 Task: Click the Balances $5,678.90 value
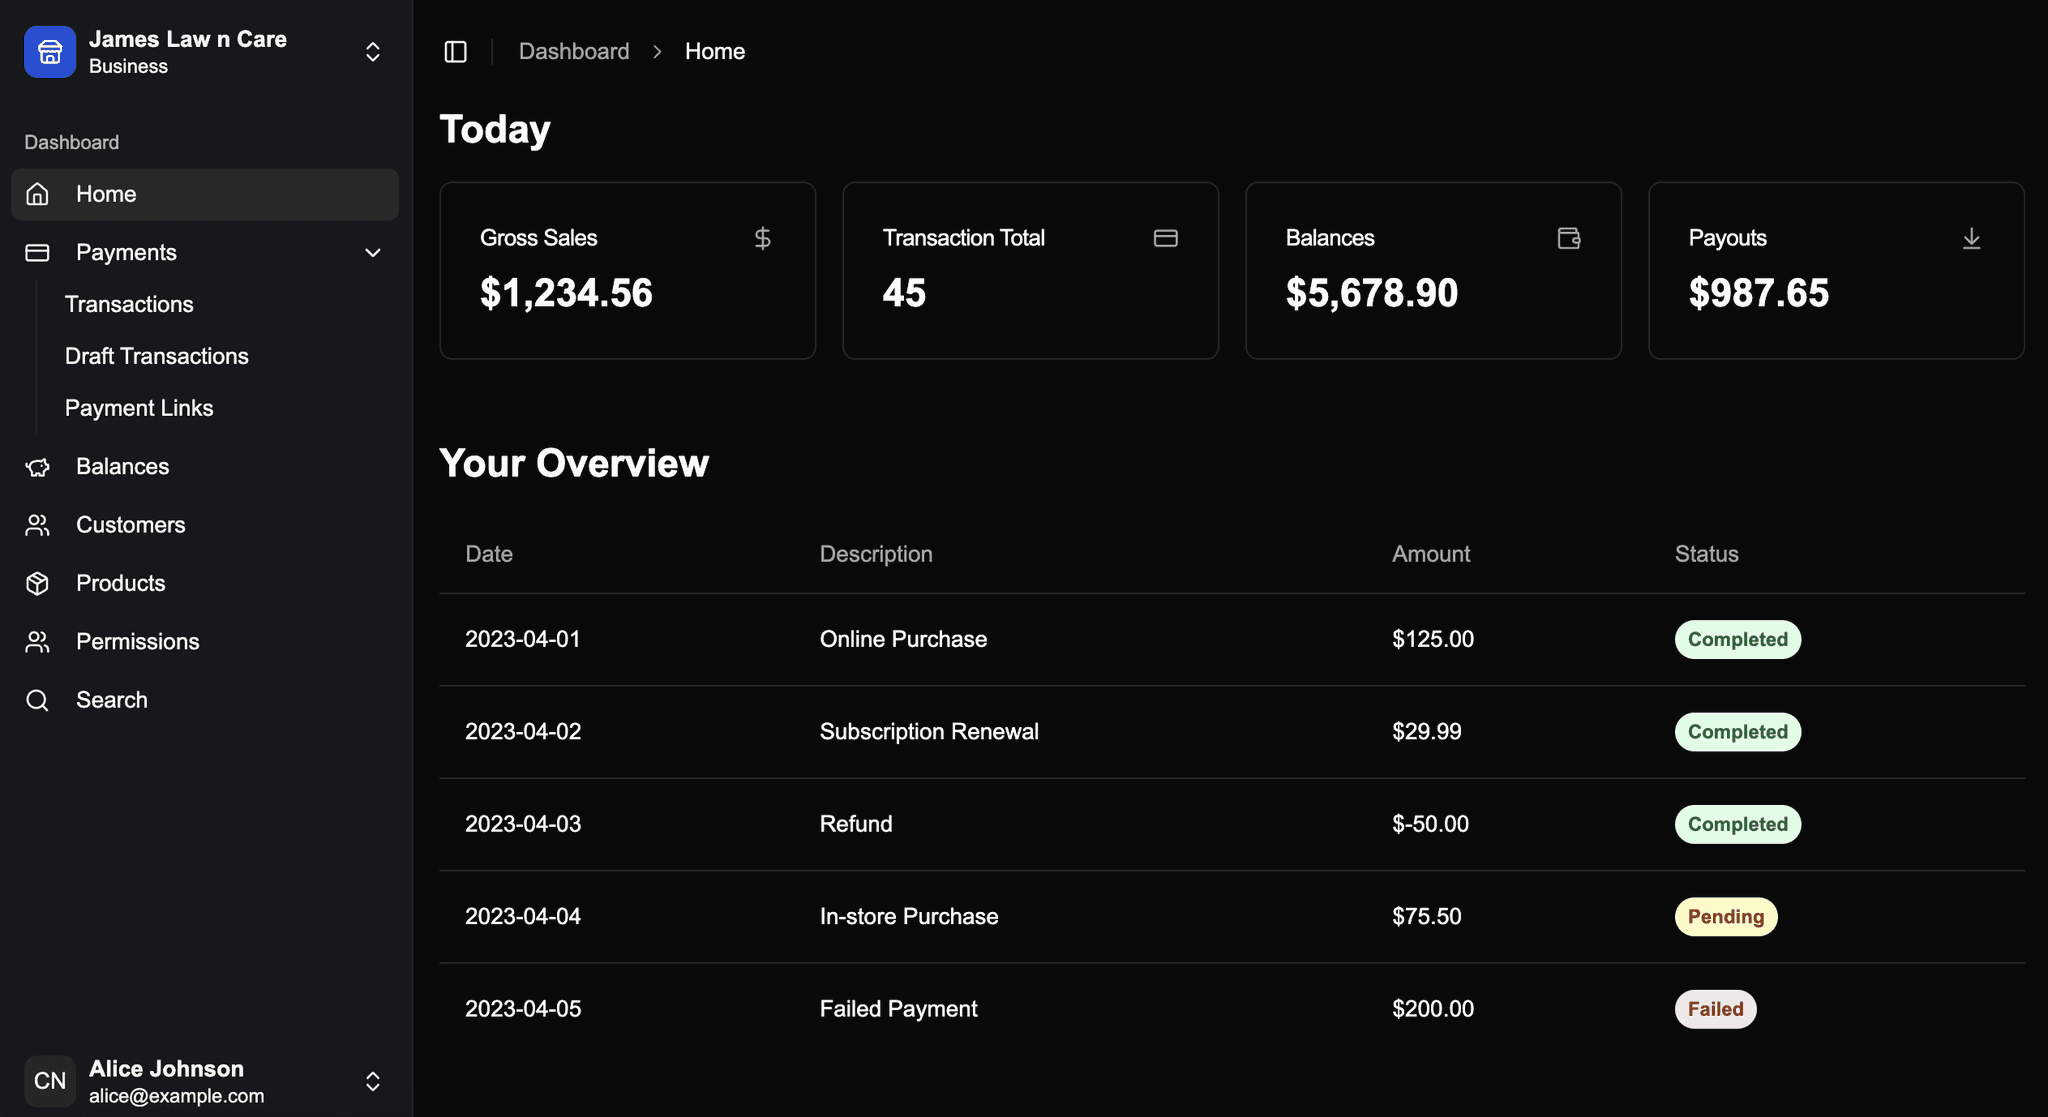(1371, 293)
